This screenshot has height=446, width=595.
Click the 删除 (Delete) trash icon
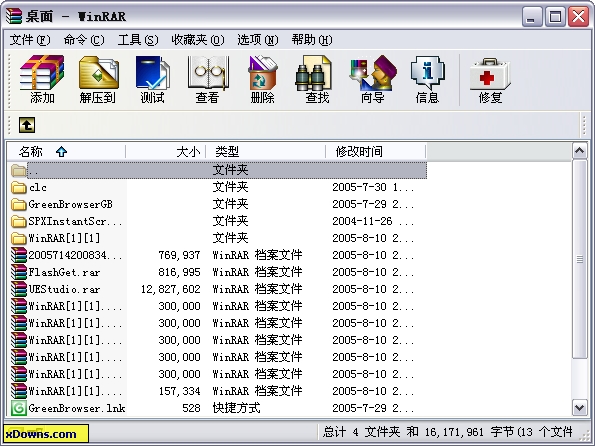click(x=262, y=79)
